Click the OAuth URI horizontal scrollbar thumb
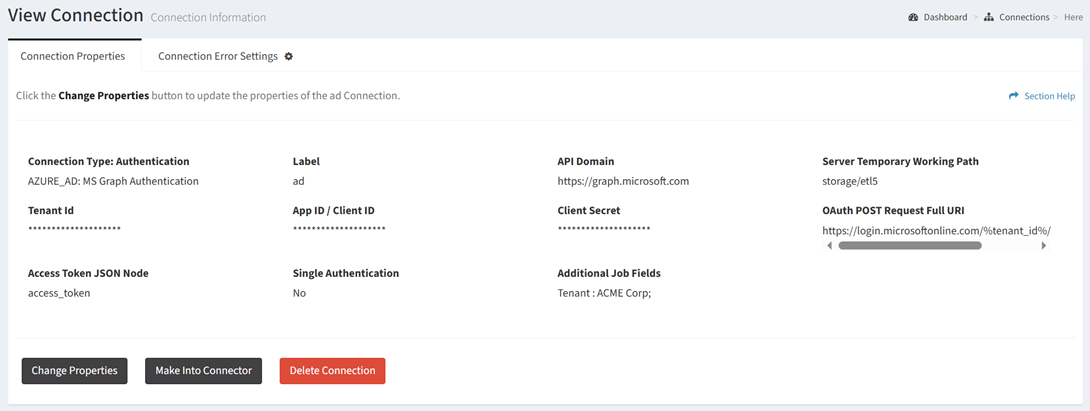 909,245
